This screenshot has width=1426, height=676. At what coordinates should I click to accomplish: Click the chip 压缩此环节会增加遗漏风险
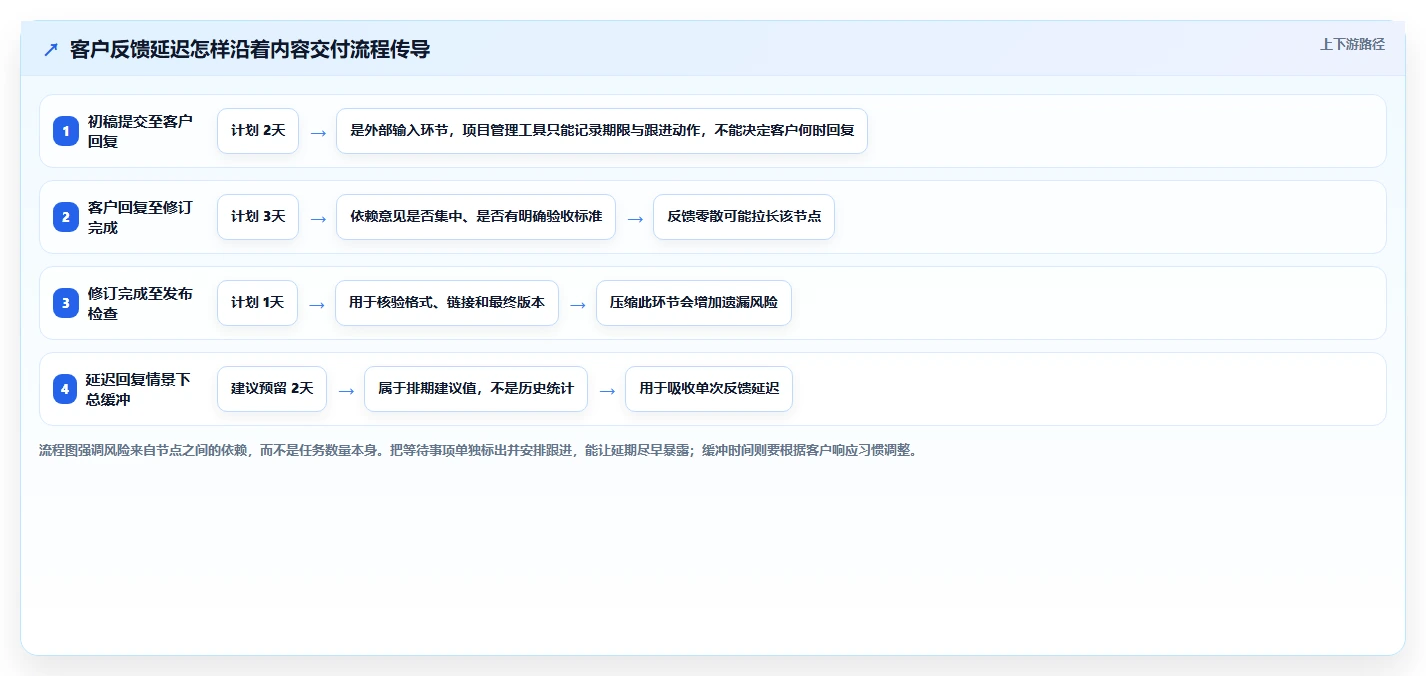coord(694,303)
